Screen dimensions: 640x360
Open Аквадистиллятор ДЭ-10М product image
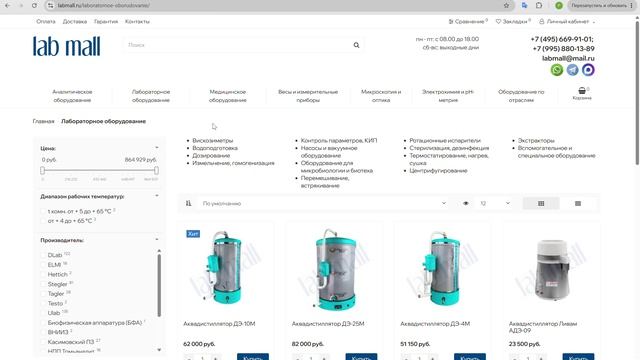(x=227, y=269)
